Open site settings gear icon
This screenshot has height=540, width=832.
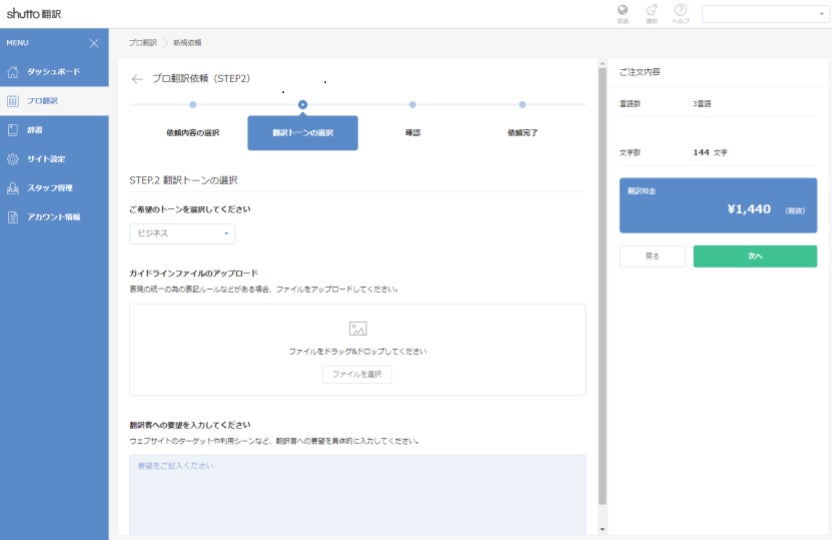pyautogui.click(x=13, y=159)
